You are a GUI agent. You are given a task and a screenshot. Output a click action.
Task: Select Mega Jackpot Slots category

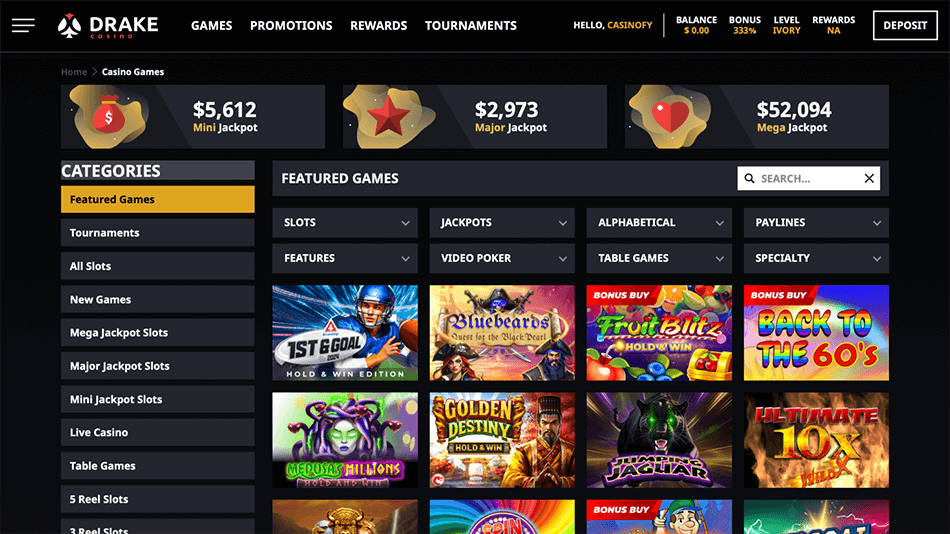(158, 332)
